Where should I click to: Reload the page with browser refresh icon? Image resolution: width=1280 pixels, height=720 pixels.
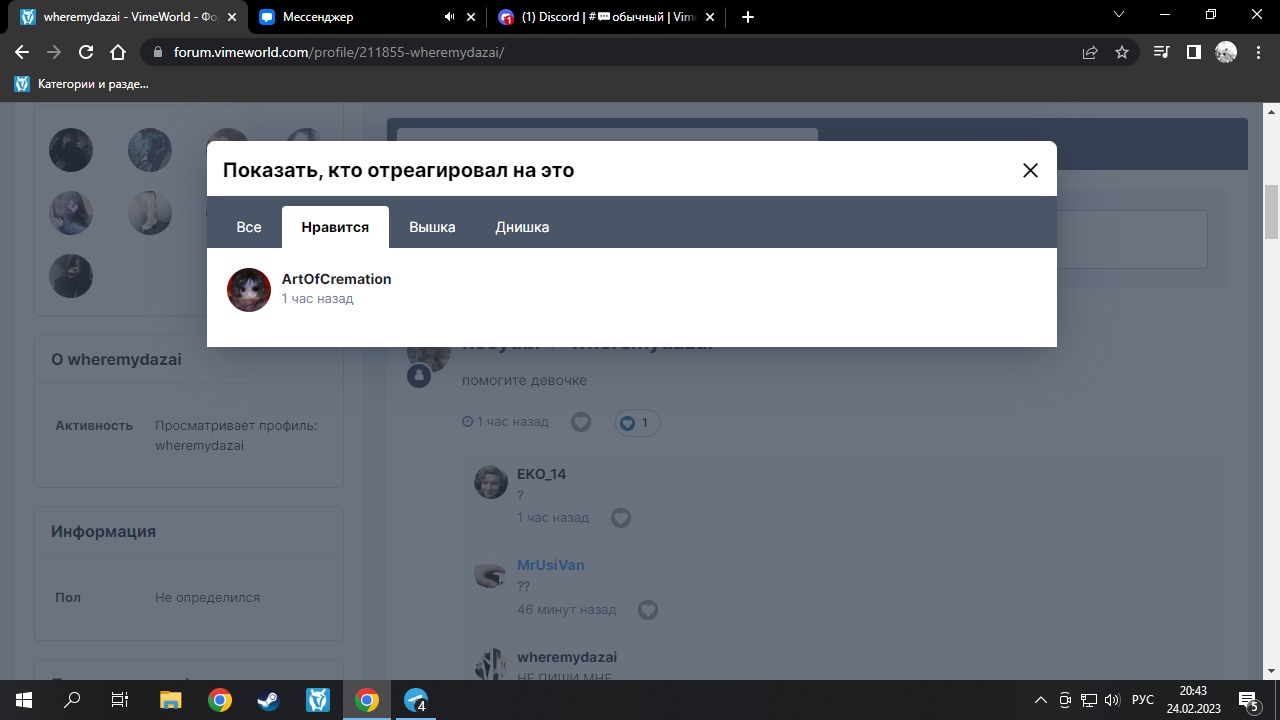pos(86,52)
